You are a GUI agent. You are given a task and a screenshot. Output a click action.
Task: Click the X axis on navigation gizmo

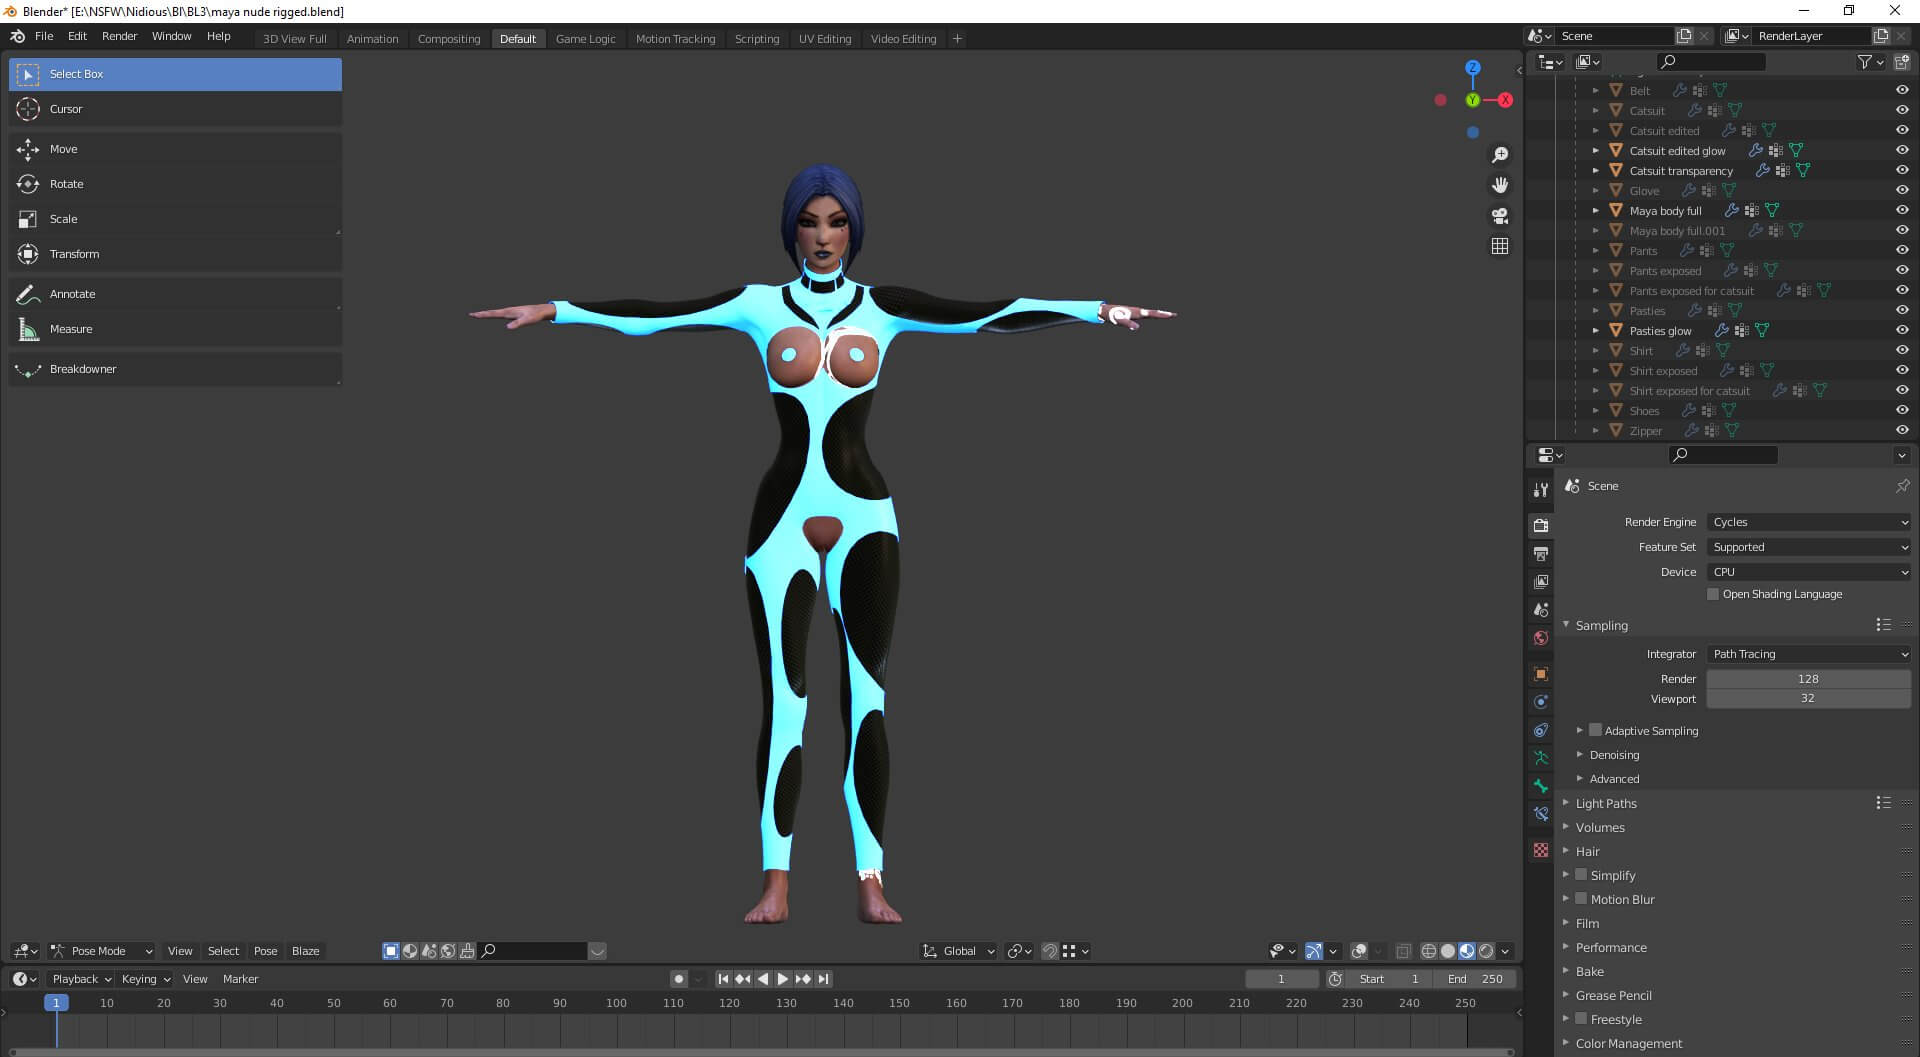click(x=1505, y=100)
